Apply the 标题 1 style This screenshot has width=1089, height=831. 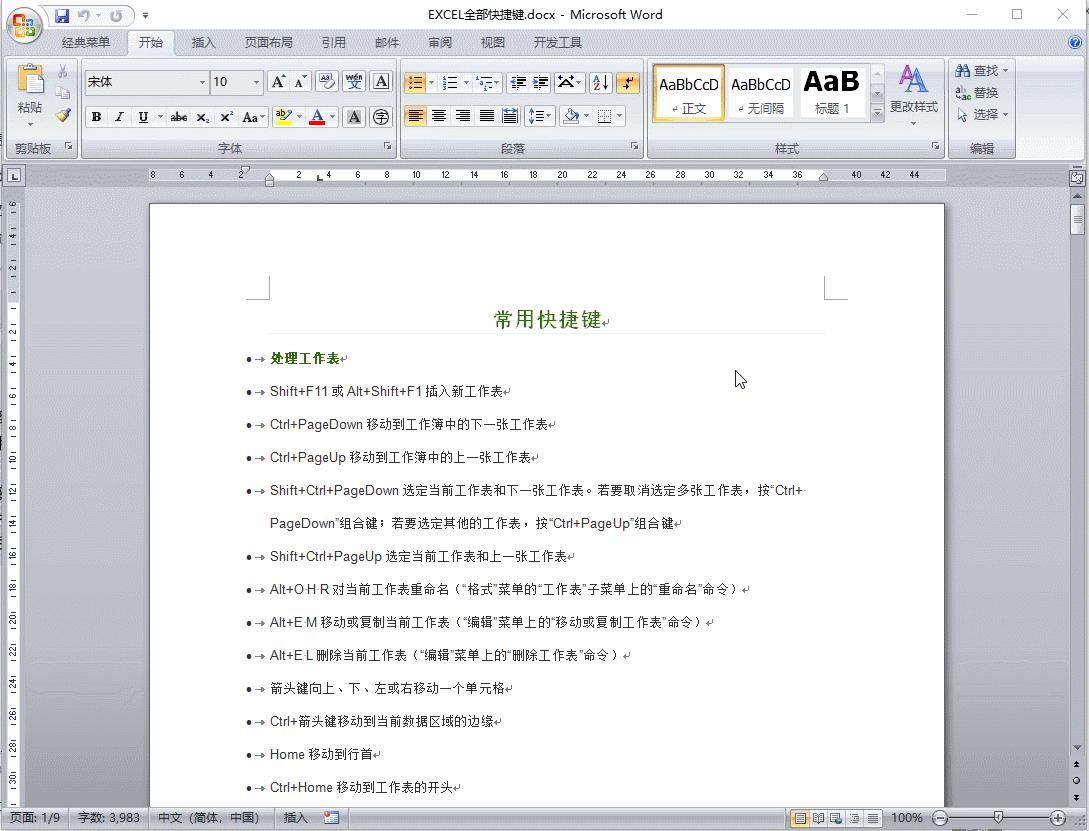click(x=831, y=90)
